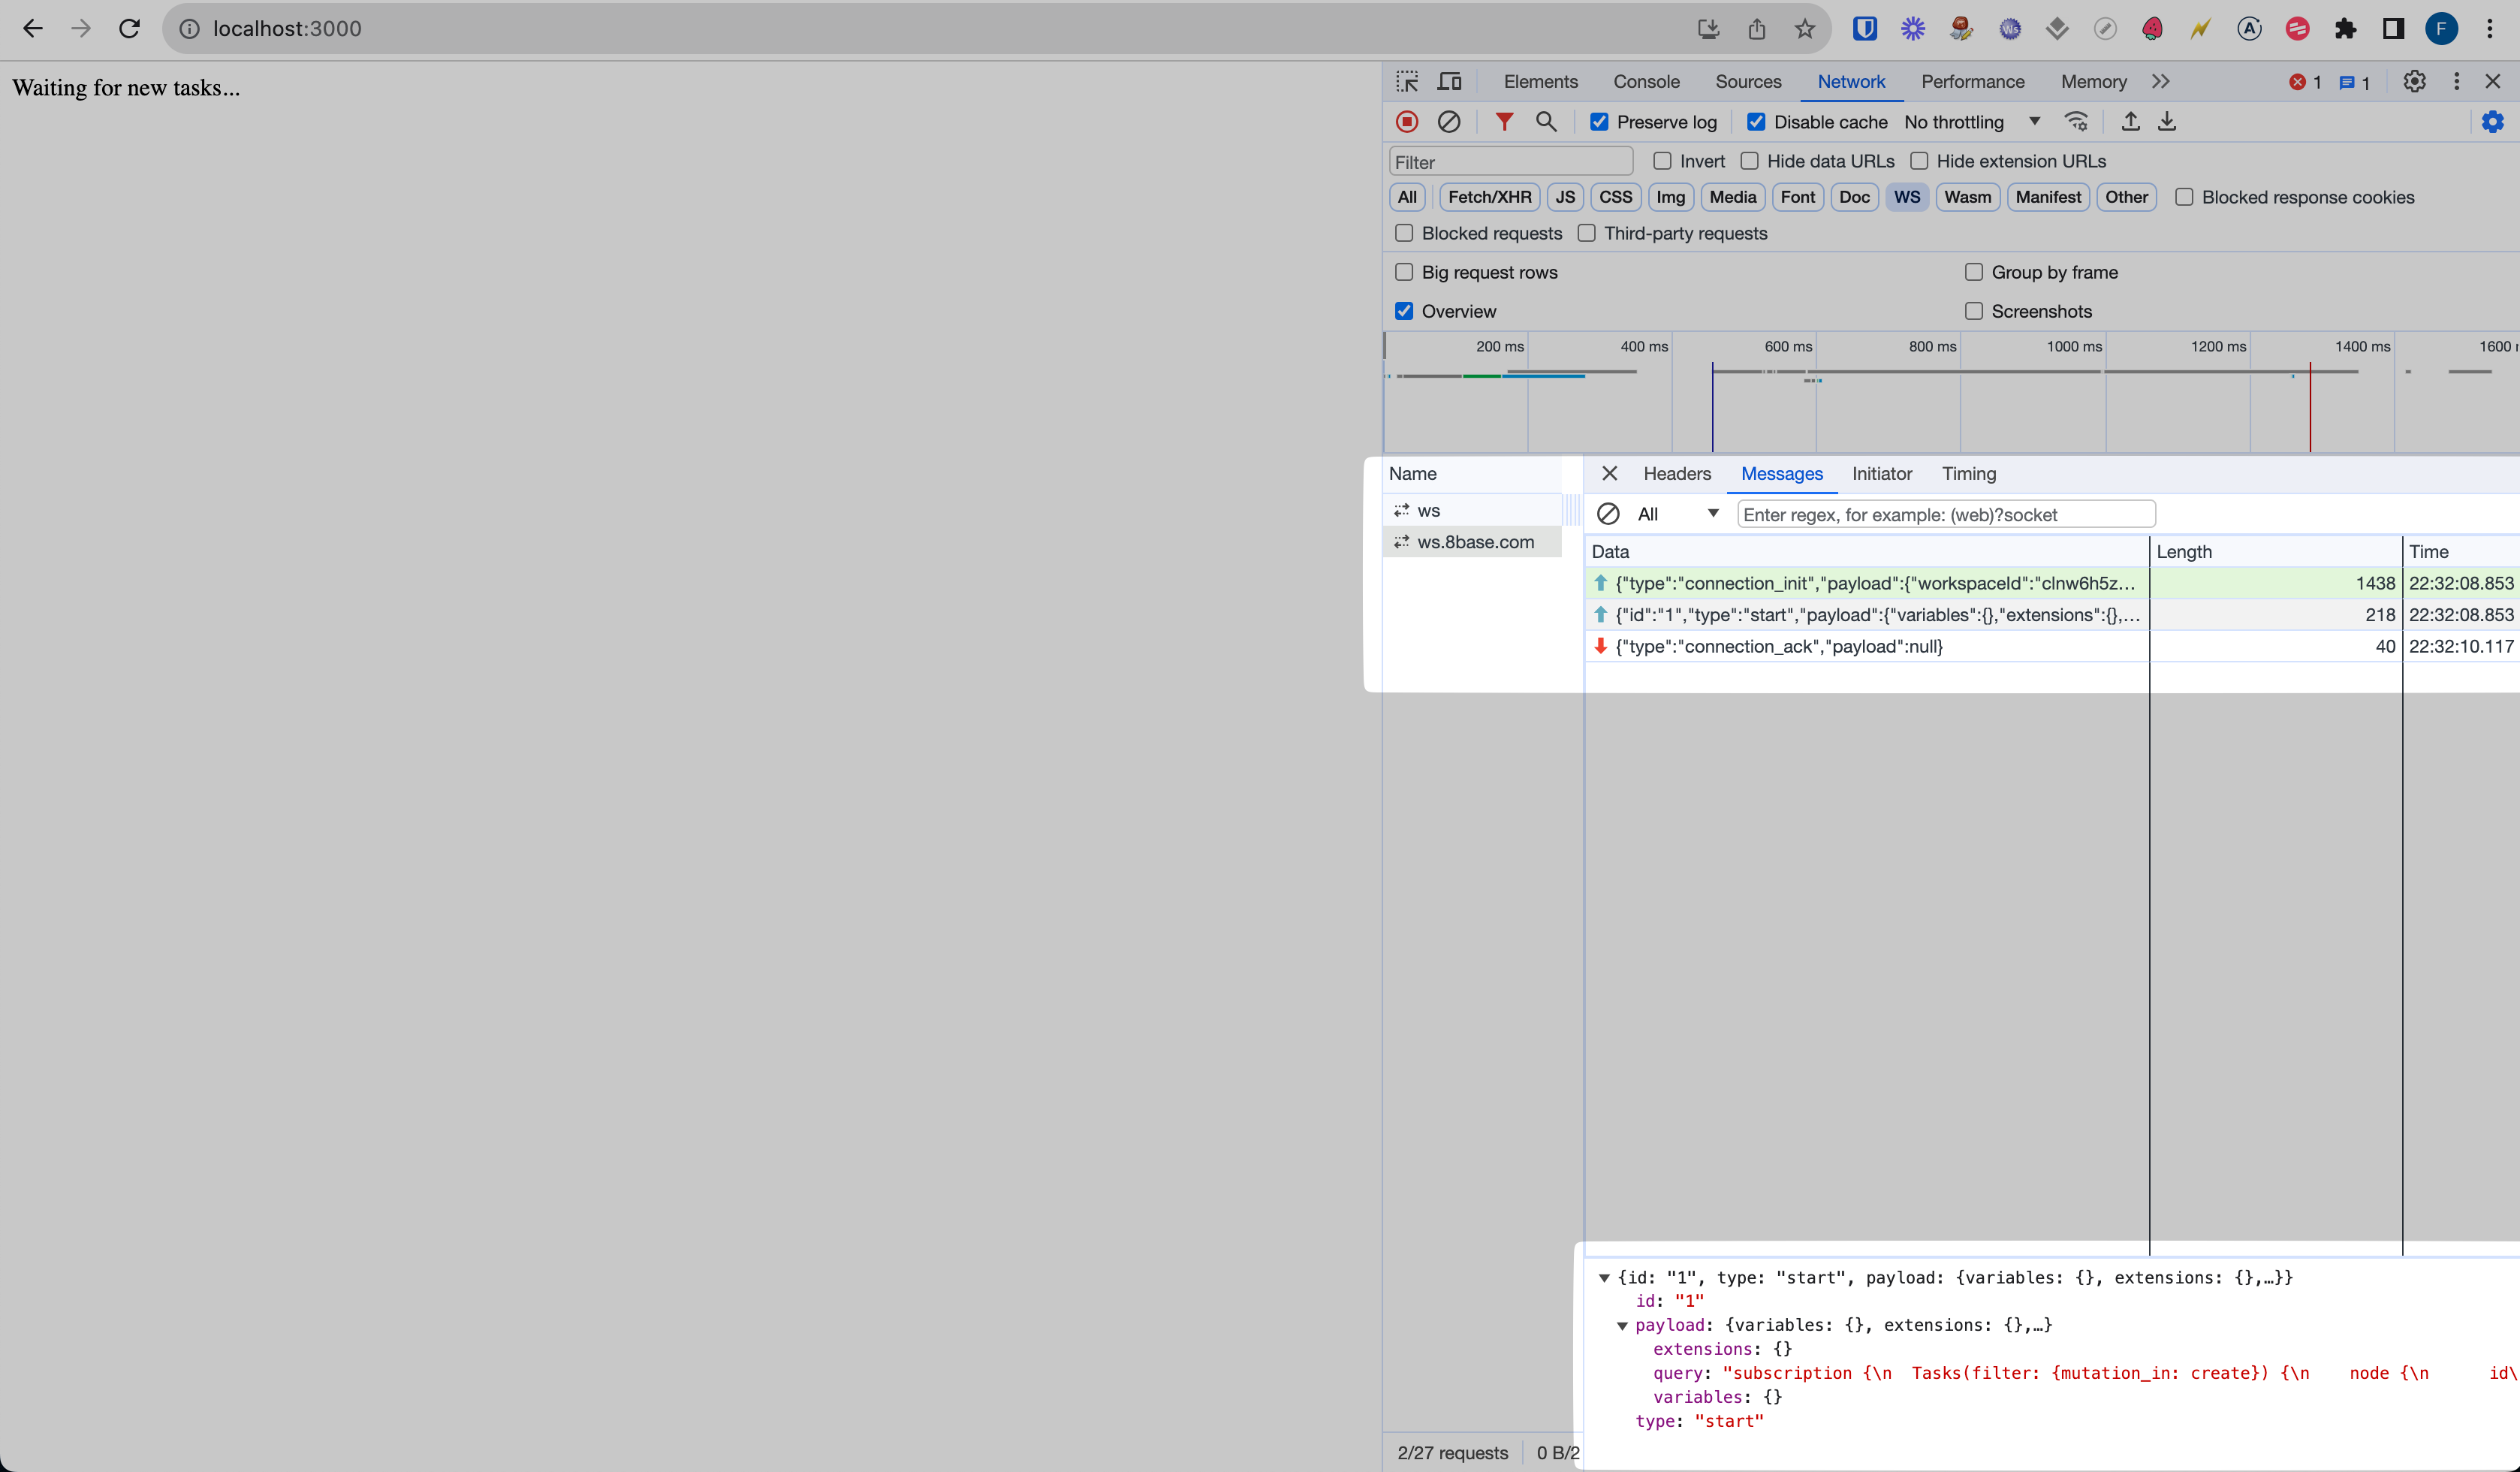Open the network search magnifier icon
The width and height of the screenshot is (2520, 1472).
(x=1545, y=122)
